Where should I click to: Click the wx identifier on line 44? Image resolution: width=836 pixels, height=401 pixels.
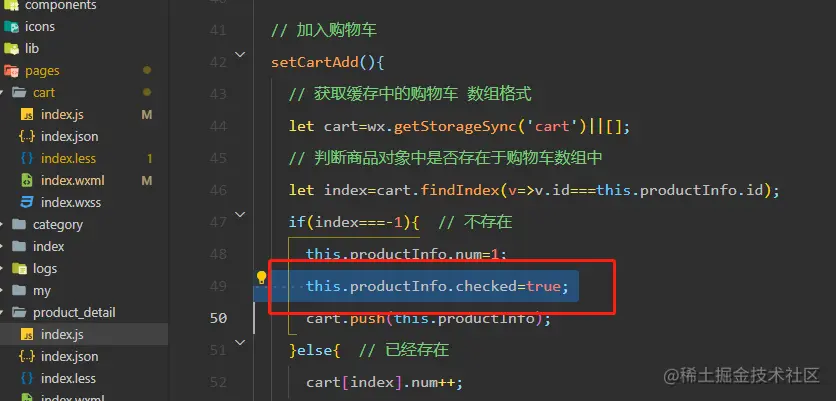click(376, 127)
